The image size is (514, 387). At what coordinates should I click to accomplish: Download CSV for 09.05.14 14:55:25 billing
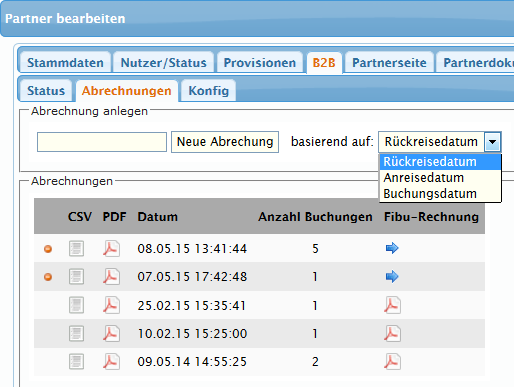tap(76, 362)
